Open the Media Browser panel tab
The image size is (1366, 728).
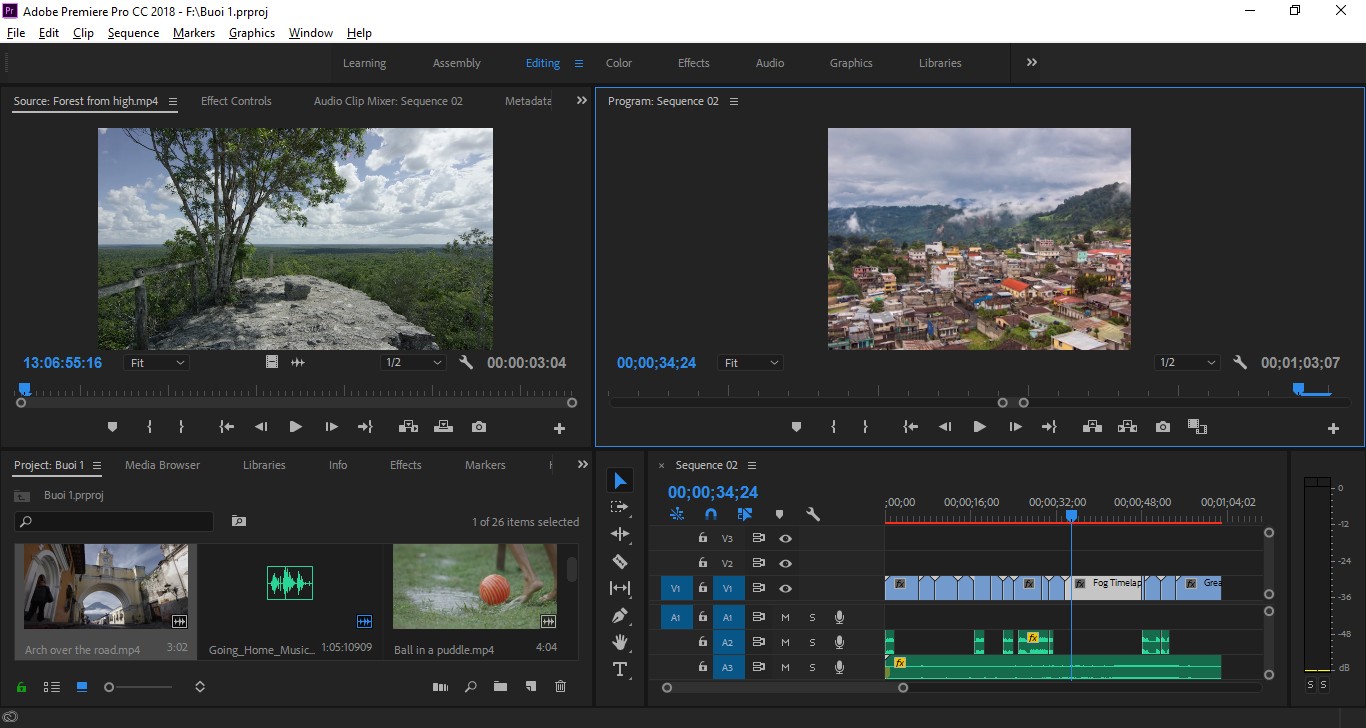[162, 465]
